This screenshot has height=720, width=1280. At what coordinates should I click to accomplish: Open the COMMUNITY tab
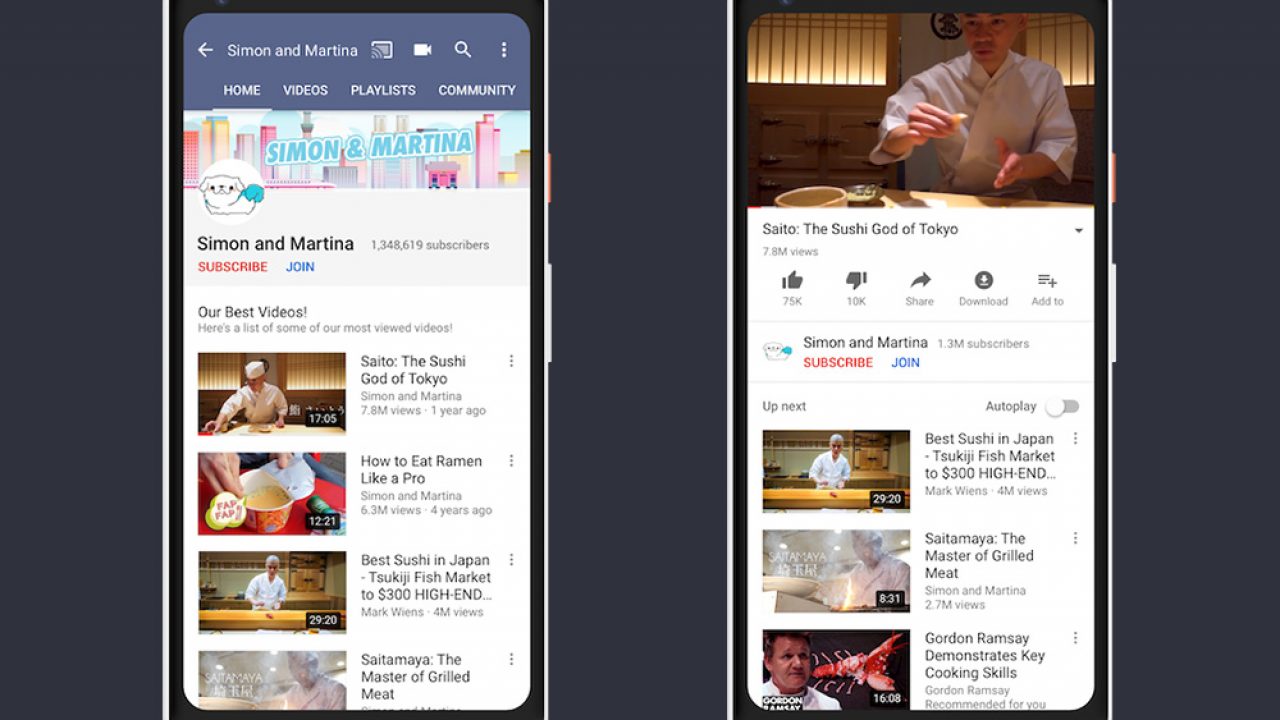(477, 90)
